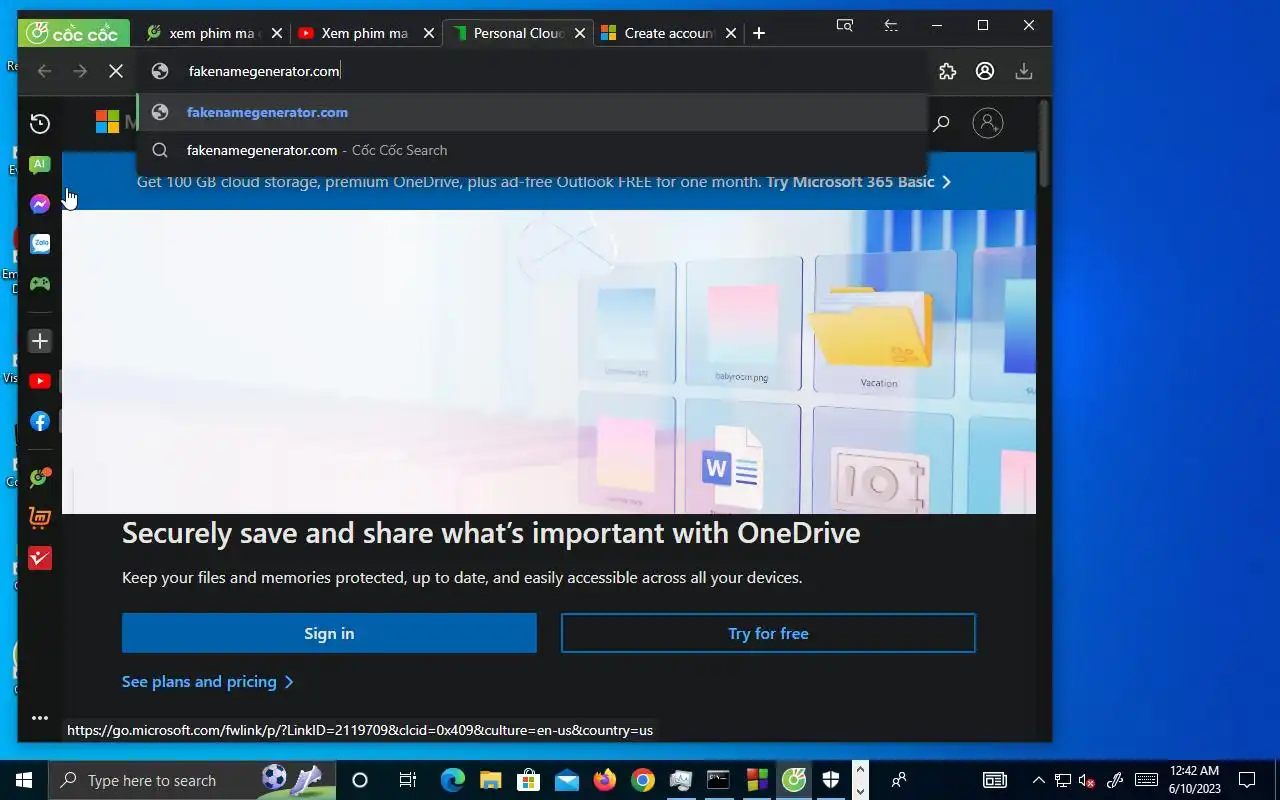Click the address bar URL field
Image resolution: width=1280 pixels, height=800 pixels.
tap(532, 71)
